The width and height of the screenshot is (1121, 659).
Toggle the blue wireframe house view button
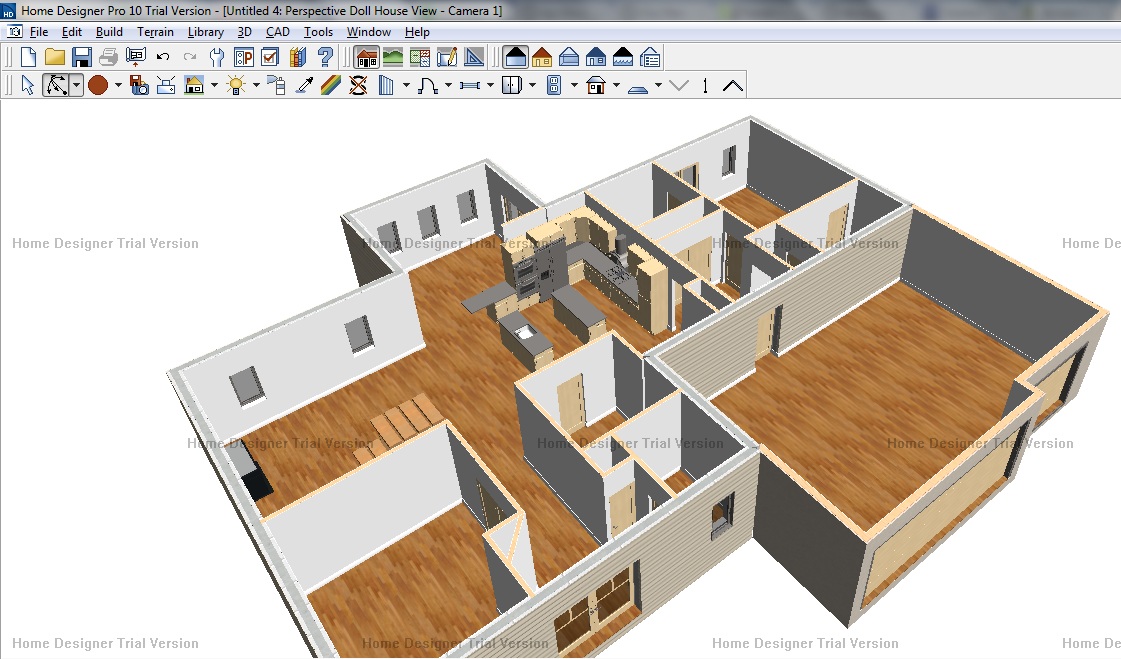[x=569, y=57]
